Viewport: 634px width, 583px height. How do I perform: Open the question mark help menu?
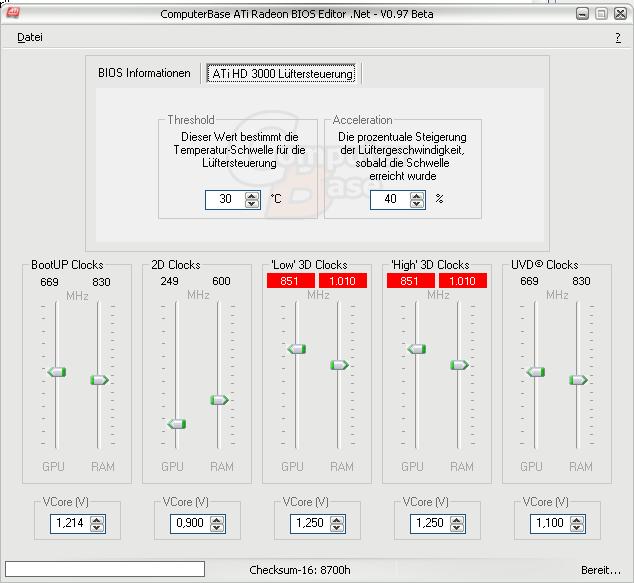click(618, 38)
